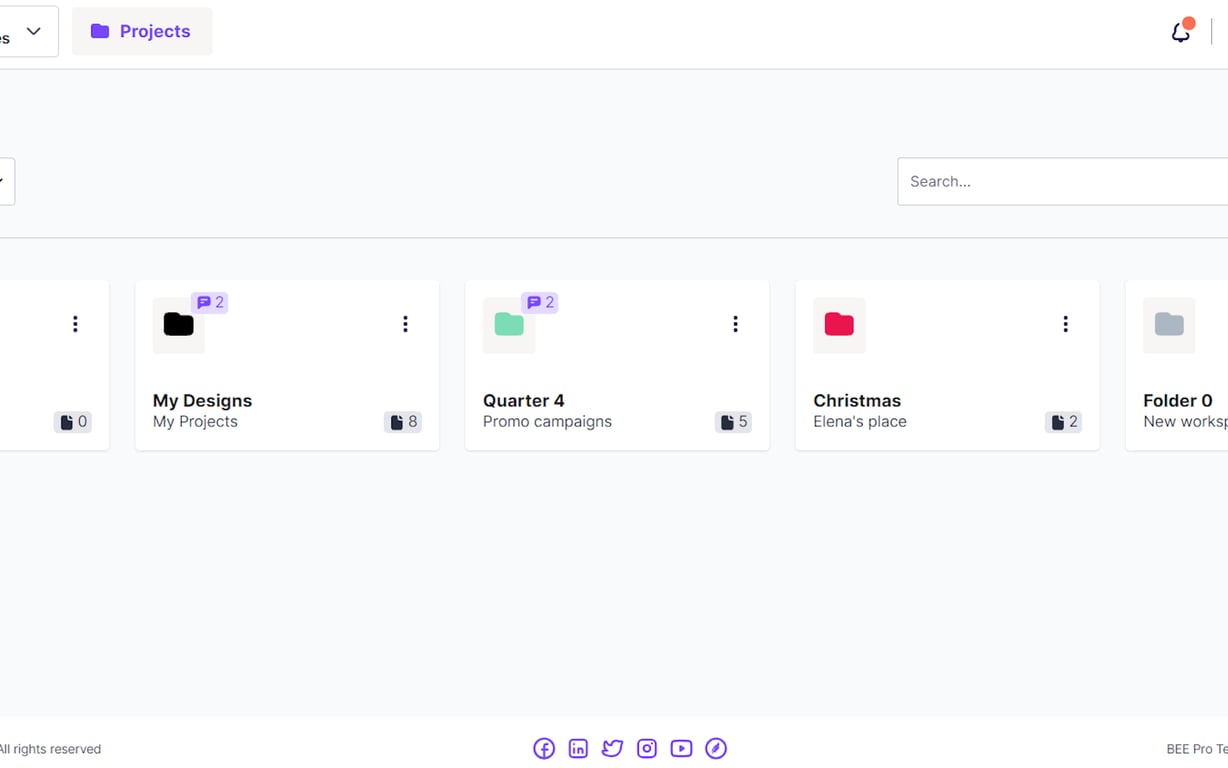The height and width of the screenshot is (768, 1228).
Task: Open the feather blog icon in the footer
Action: coord(716,748)
